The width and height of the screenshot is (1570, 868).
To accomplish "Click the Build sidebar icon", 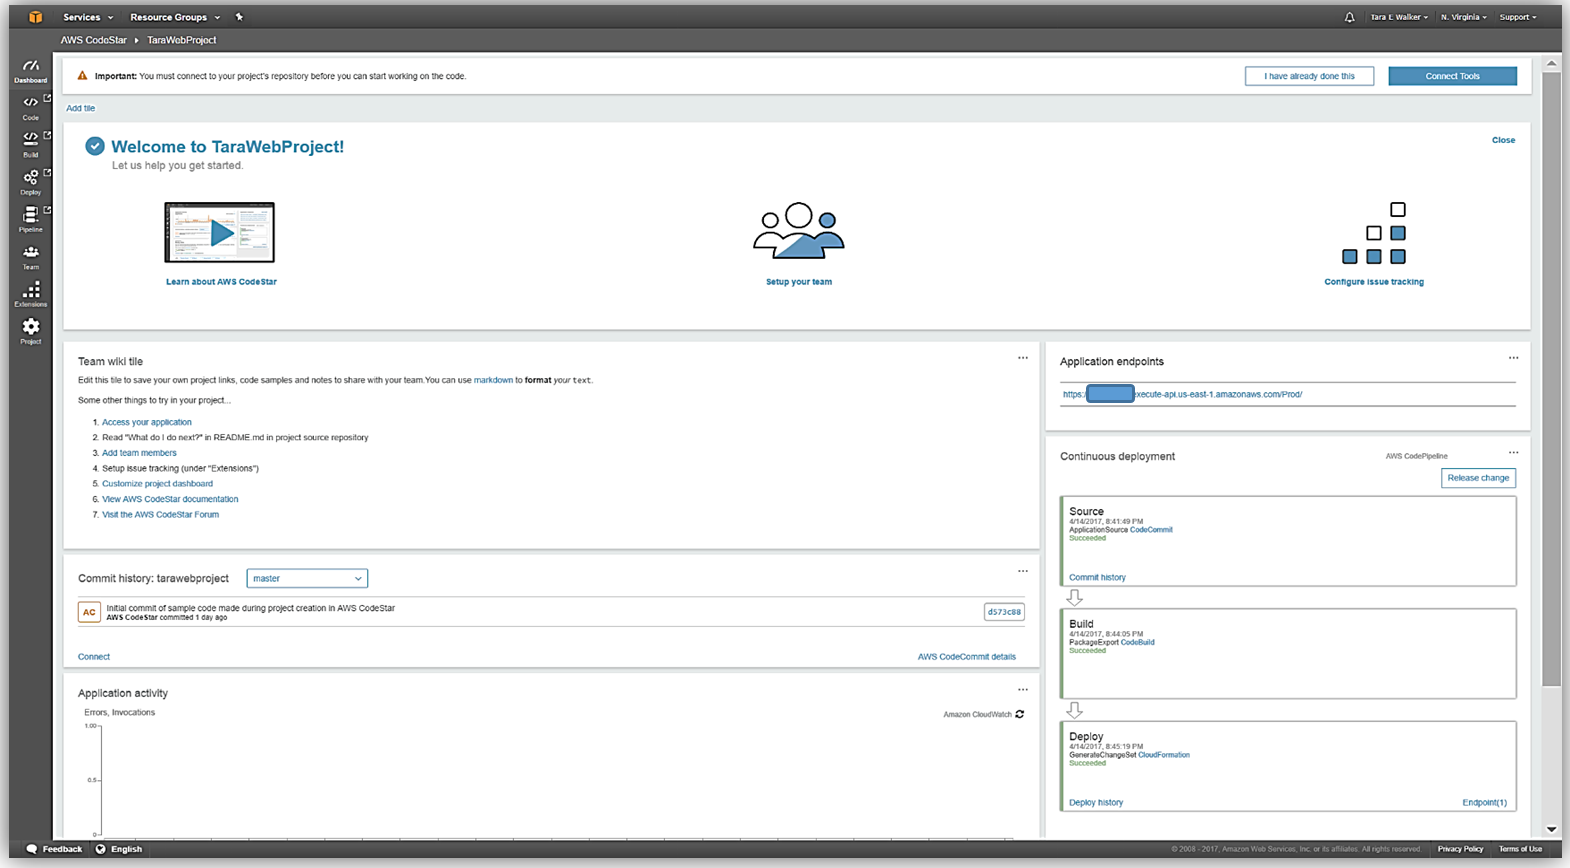I will point(31,141).
